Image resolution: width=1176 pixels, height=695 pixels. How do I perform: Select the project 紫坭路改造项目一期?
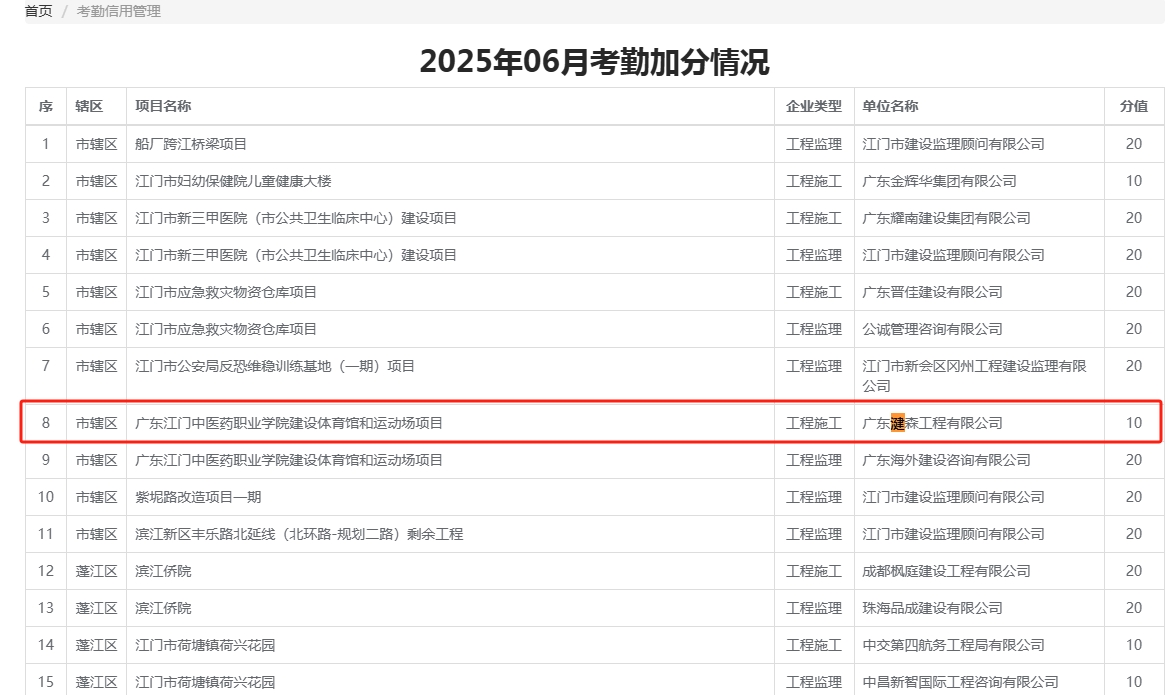(x=198, y=497)
